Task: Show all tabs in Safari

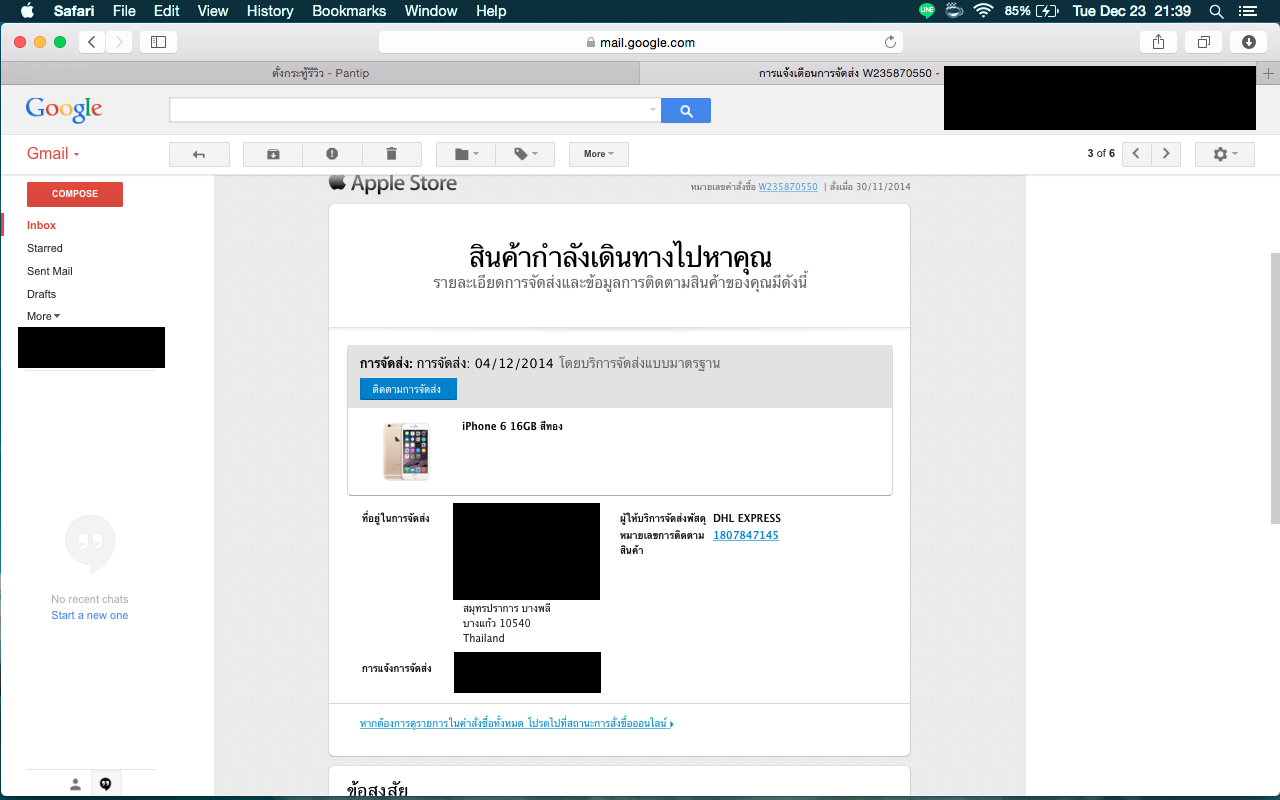Action: click(1203, 42)
